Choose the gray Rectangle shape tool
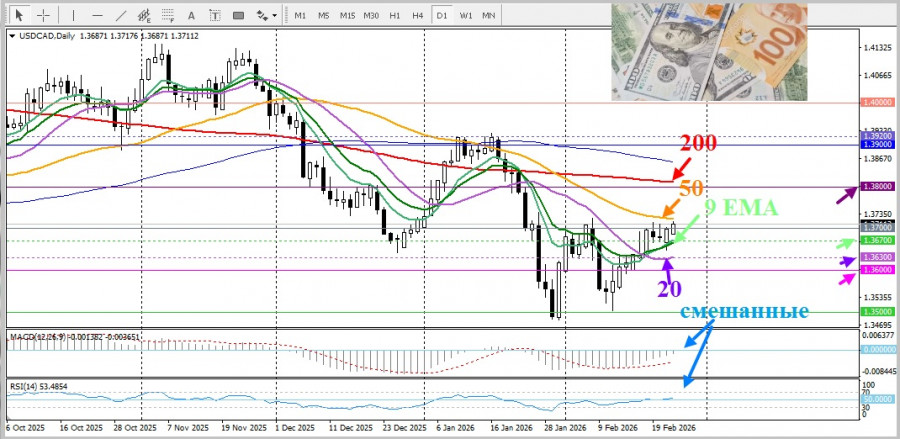 (238, 15)
